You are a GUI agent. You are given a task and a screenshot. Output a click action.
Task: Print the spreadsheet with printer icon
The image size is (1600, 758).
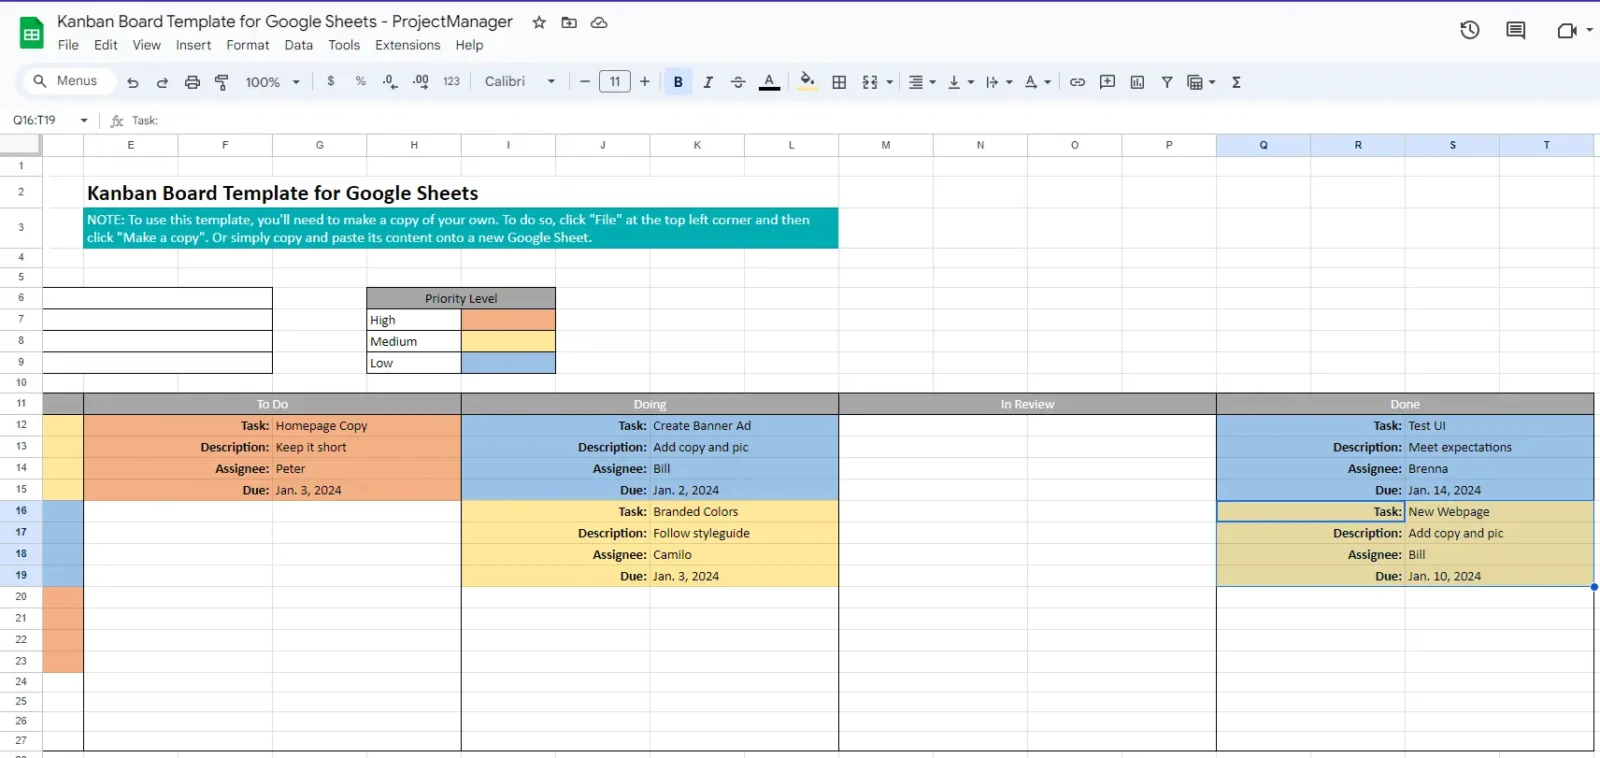click(x=192, y=82)
